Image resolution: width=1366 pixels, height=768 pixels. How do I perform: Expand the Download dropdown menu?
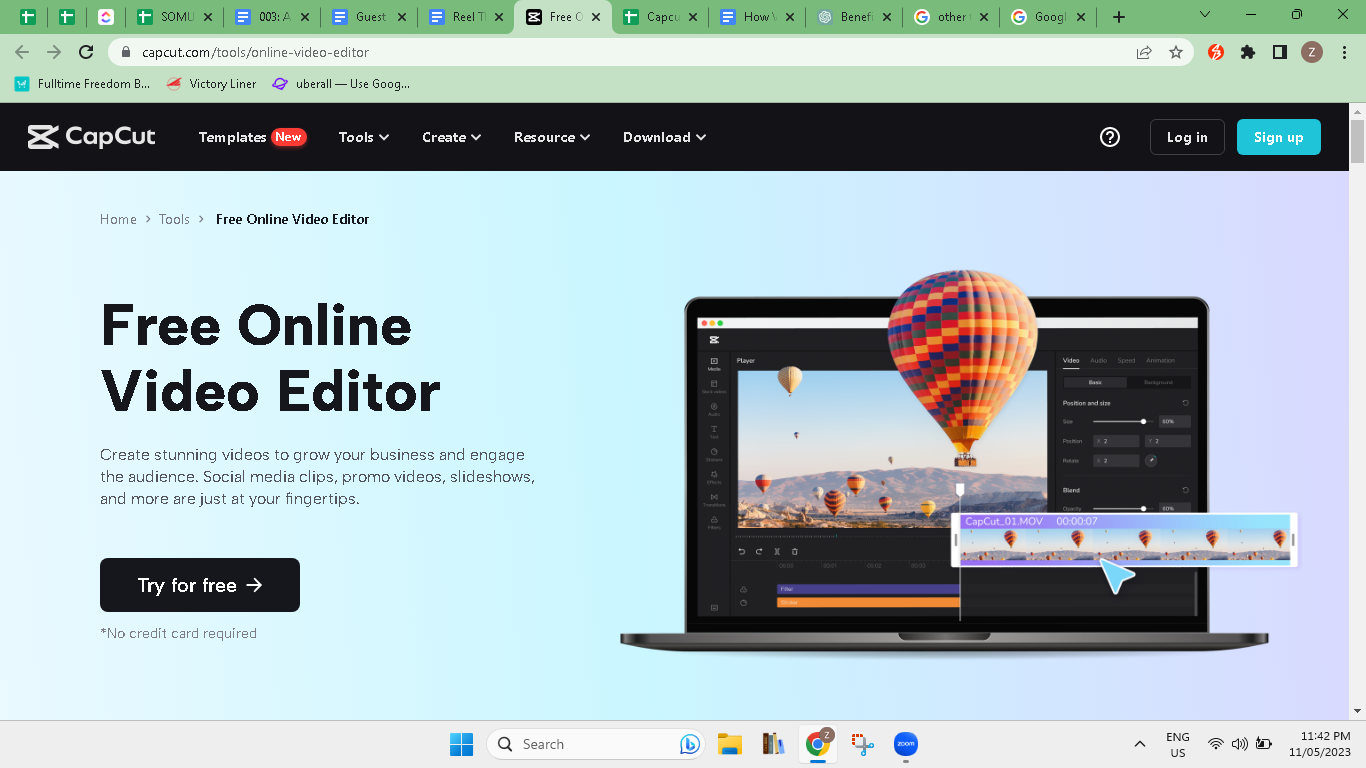coord(665,137)
